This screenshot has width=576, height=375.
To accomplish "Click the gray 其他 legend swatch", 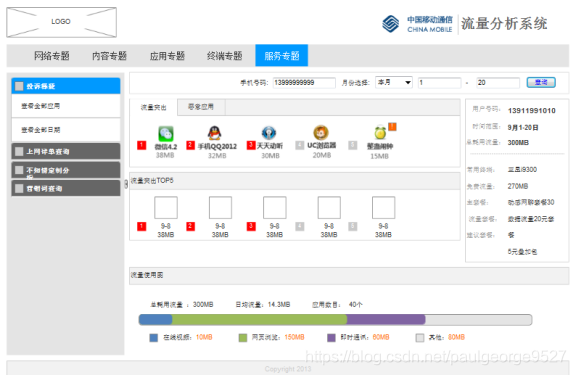I will (420, 338).
